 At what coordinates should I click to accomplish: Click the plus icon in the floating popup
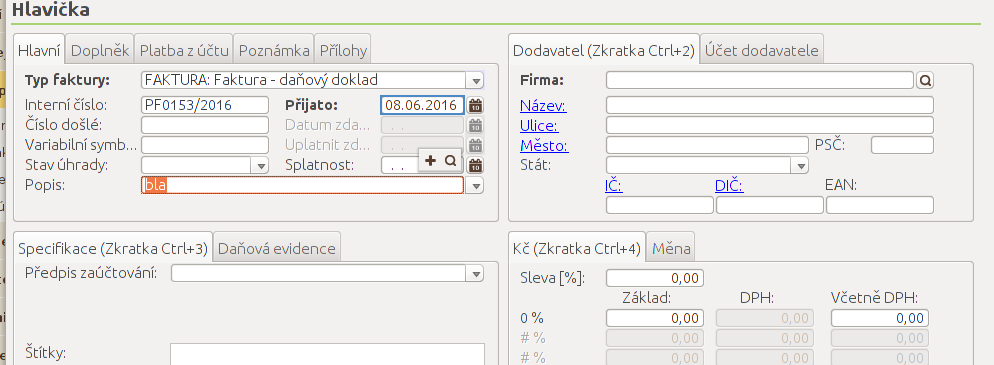coord(430,161)
